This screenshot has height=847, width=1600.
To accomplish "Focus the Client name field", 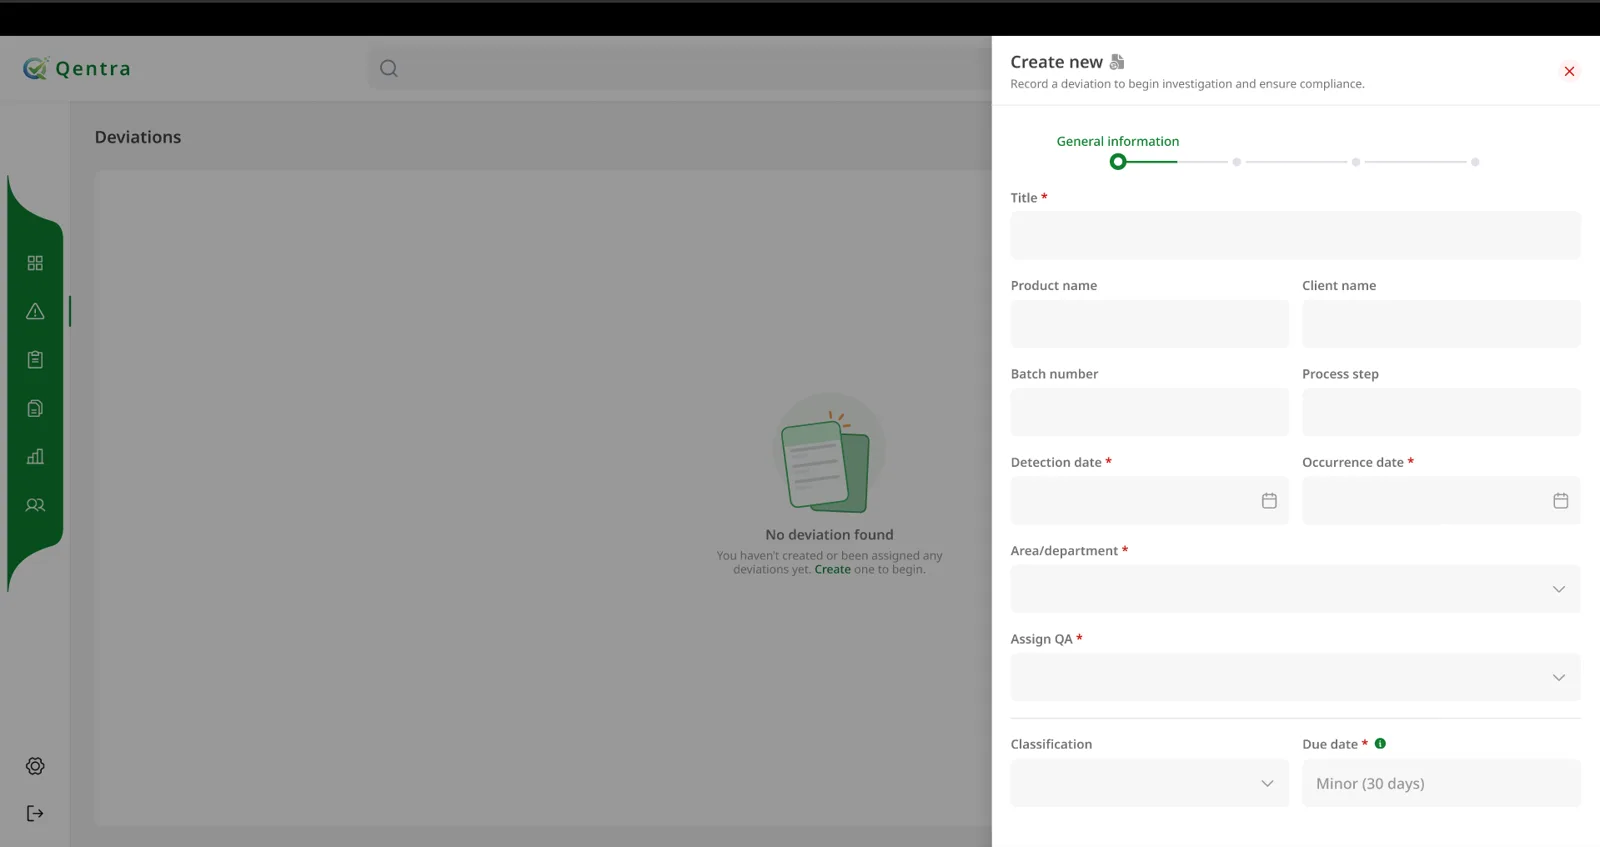I will (1441, 324).
